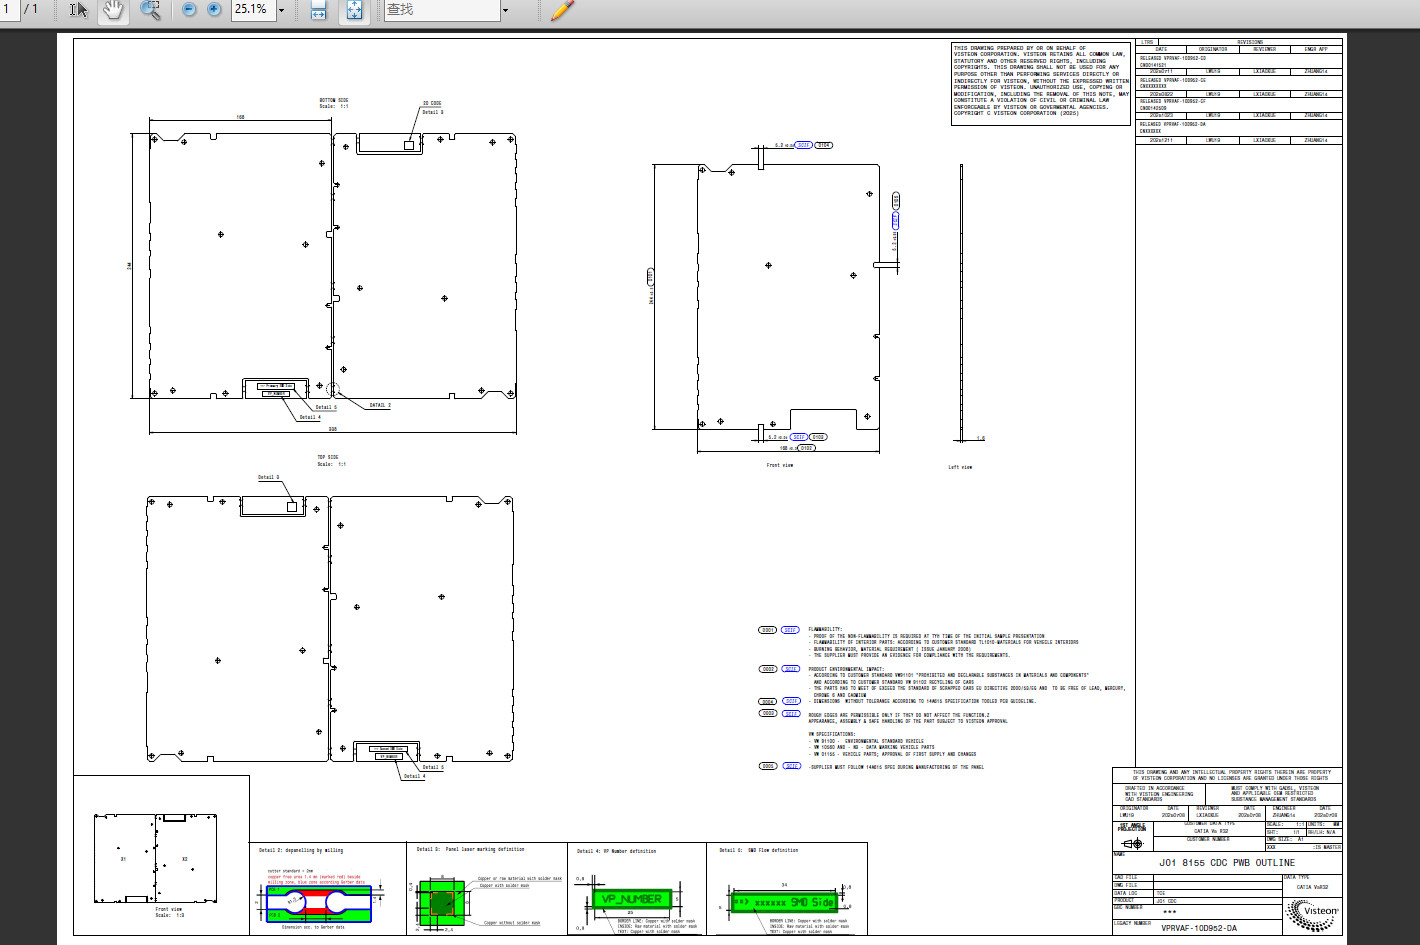1420x945 pixels.
Task: Click the 'Left view' label
Action: (960, 467)
